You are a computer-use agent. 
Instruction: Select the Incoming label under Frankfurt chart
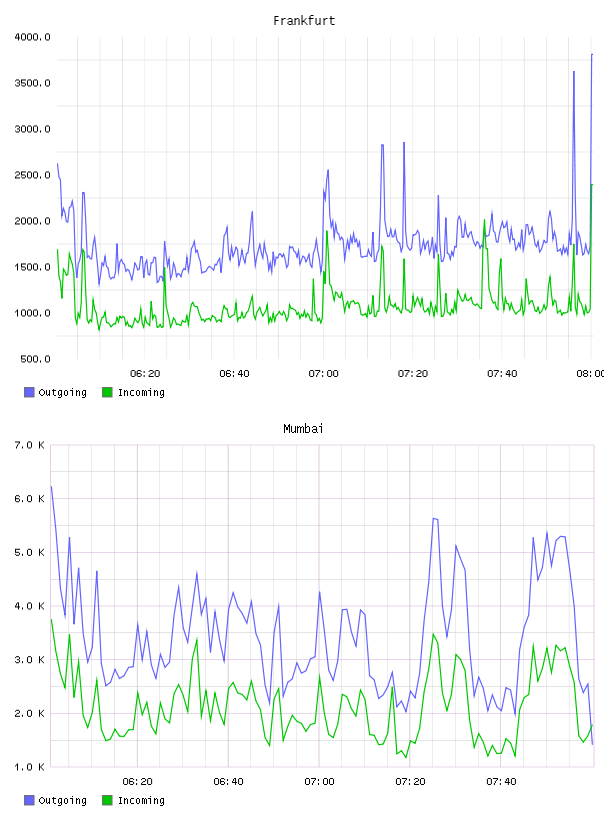(x=141, y=392)
